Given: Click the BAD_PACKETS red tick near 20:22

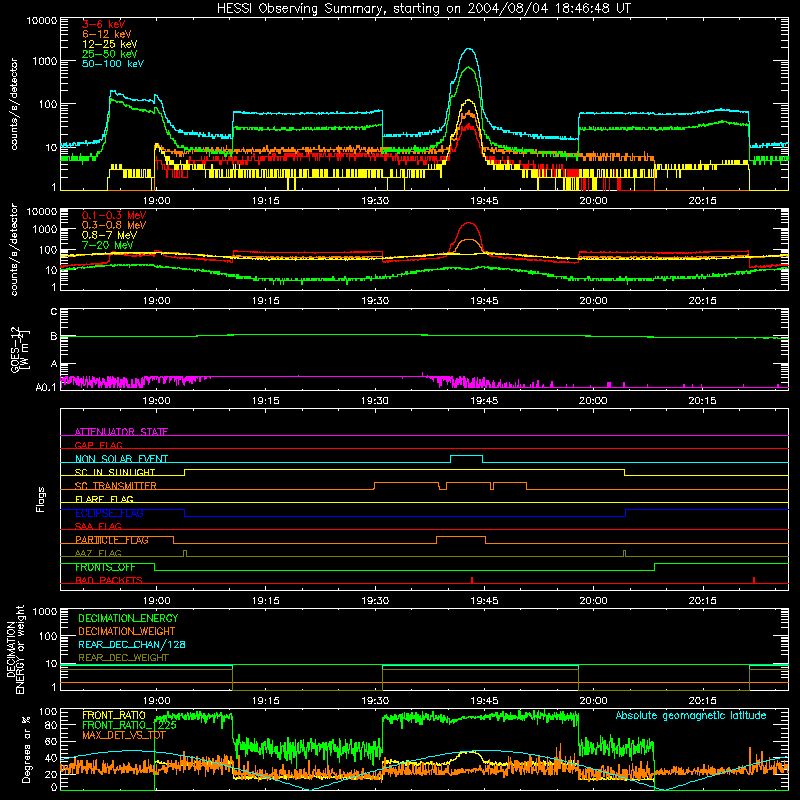Looking at the screenshot, I should 754,580.
